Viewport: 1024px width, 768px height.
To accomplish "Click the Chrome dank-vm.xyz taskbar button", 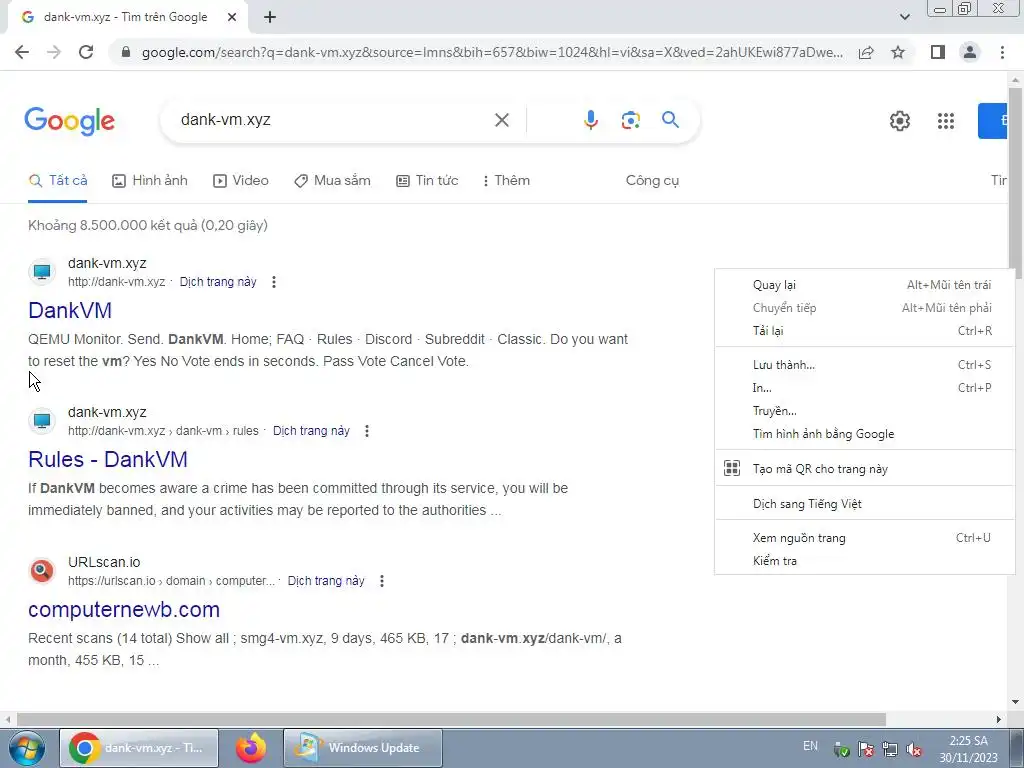I will [140, 748].
